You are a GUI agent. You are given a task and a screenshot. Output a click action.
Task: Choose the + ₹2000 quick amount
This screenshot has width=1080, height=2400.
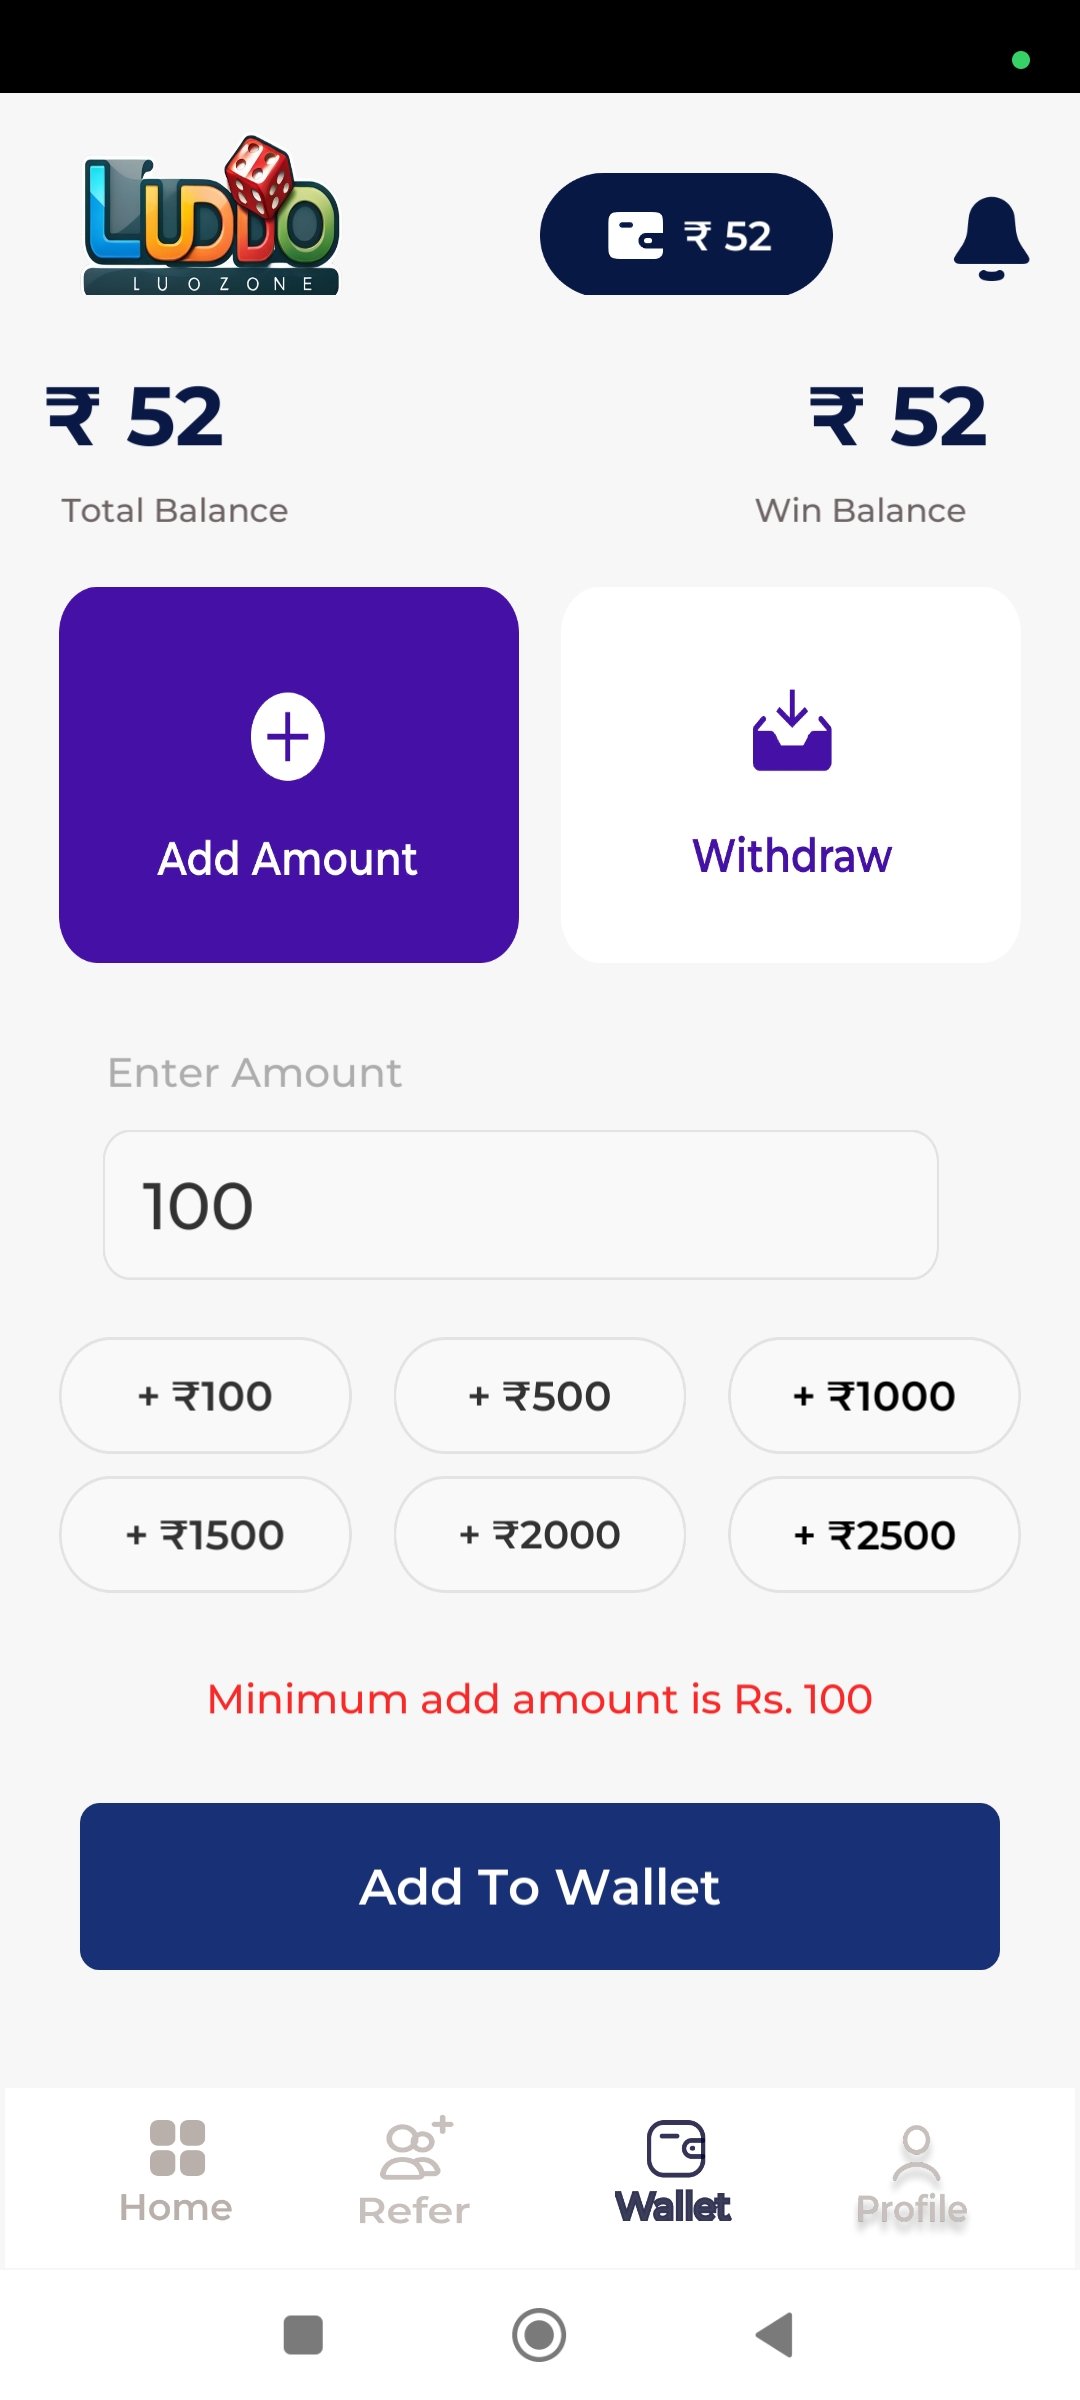click(540, 1534)
